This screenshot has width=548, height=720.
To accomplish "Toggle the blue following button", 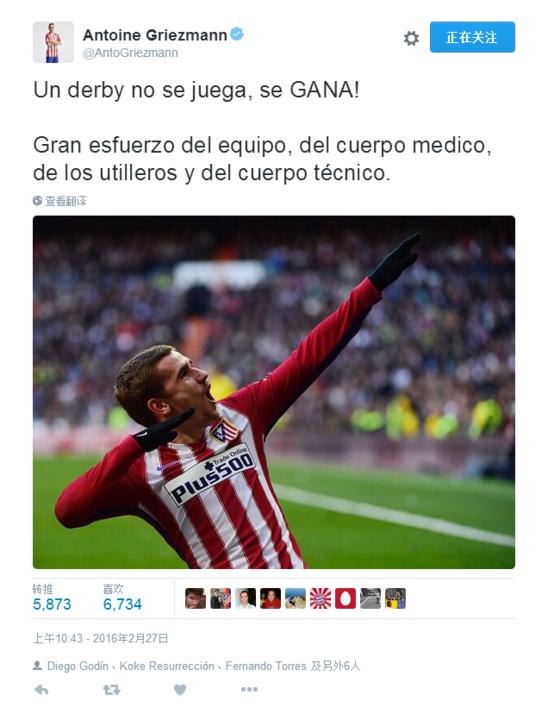I will click(x=472, y=37).
